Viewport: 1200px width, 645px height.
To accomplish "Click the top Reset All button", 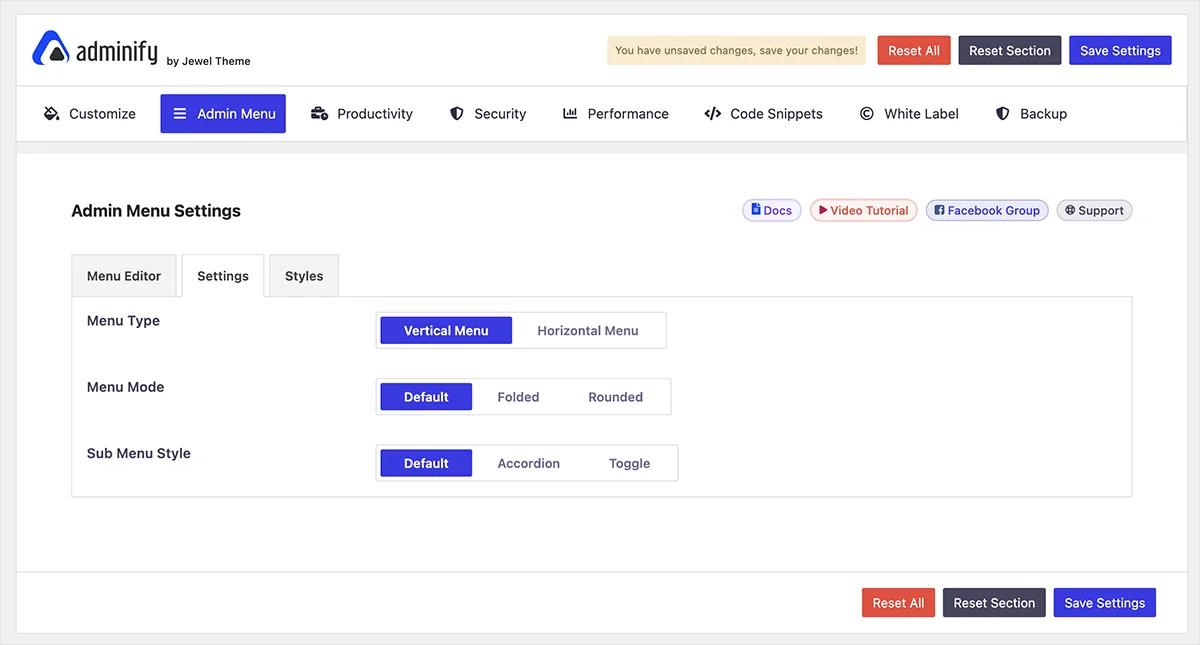I will tap(914, 51).
